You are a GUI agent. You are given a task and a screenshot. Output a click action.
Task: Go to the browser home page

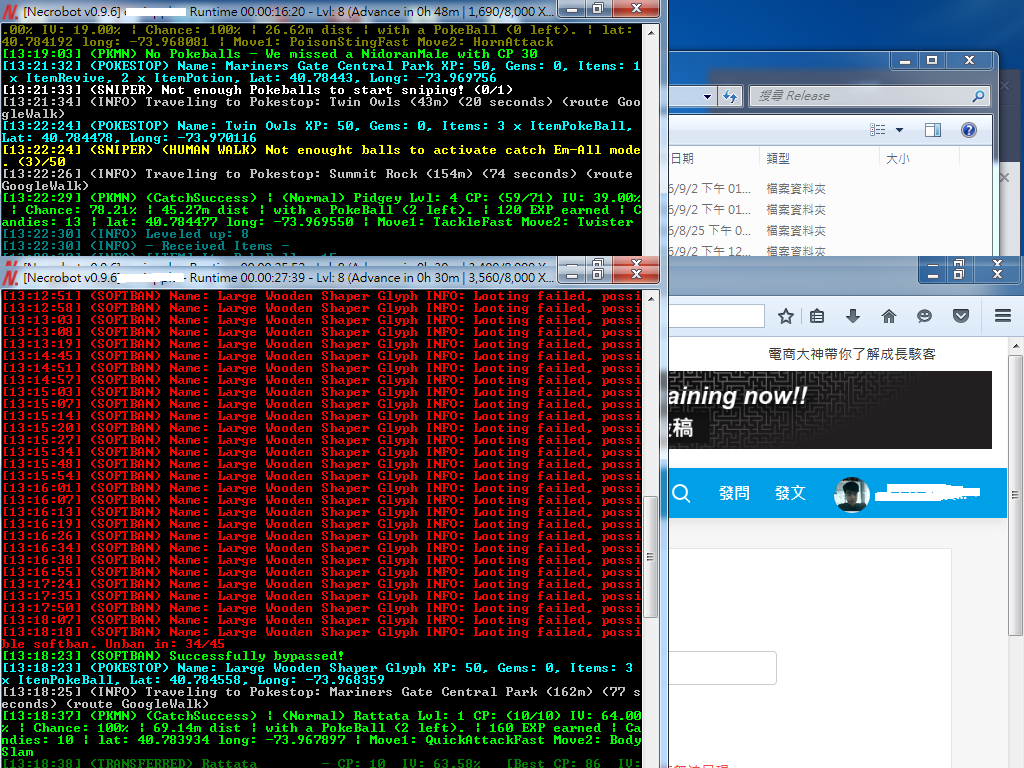pos(889,317)
